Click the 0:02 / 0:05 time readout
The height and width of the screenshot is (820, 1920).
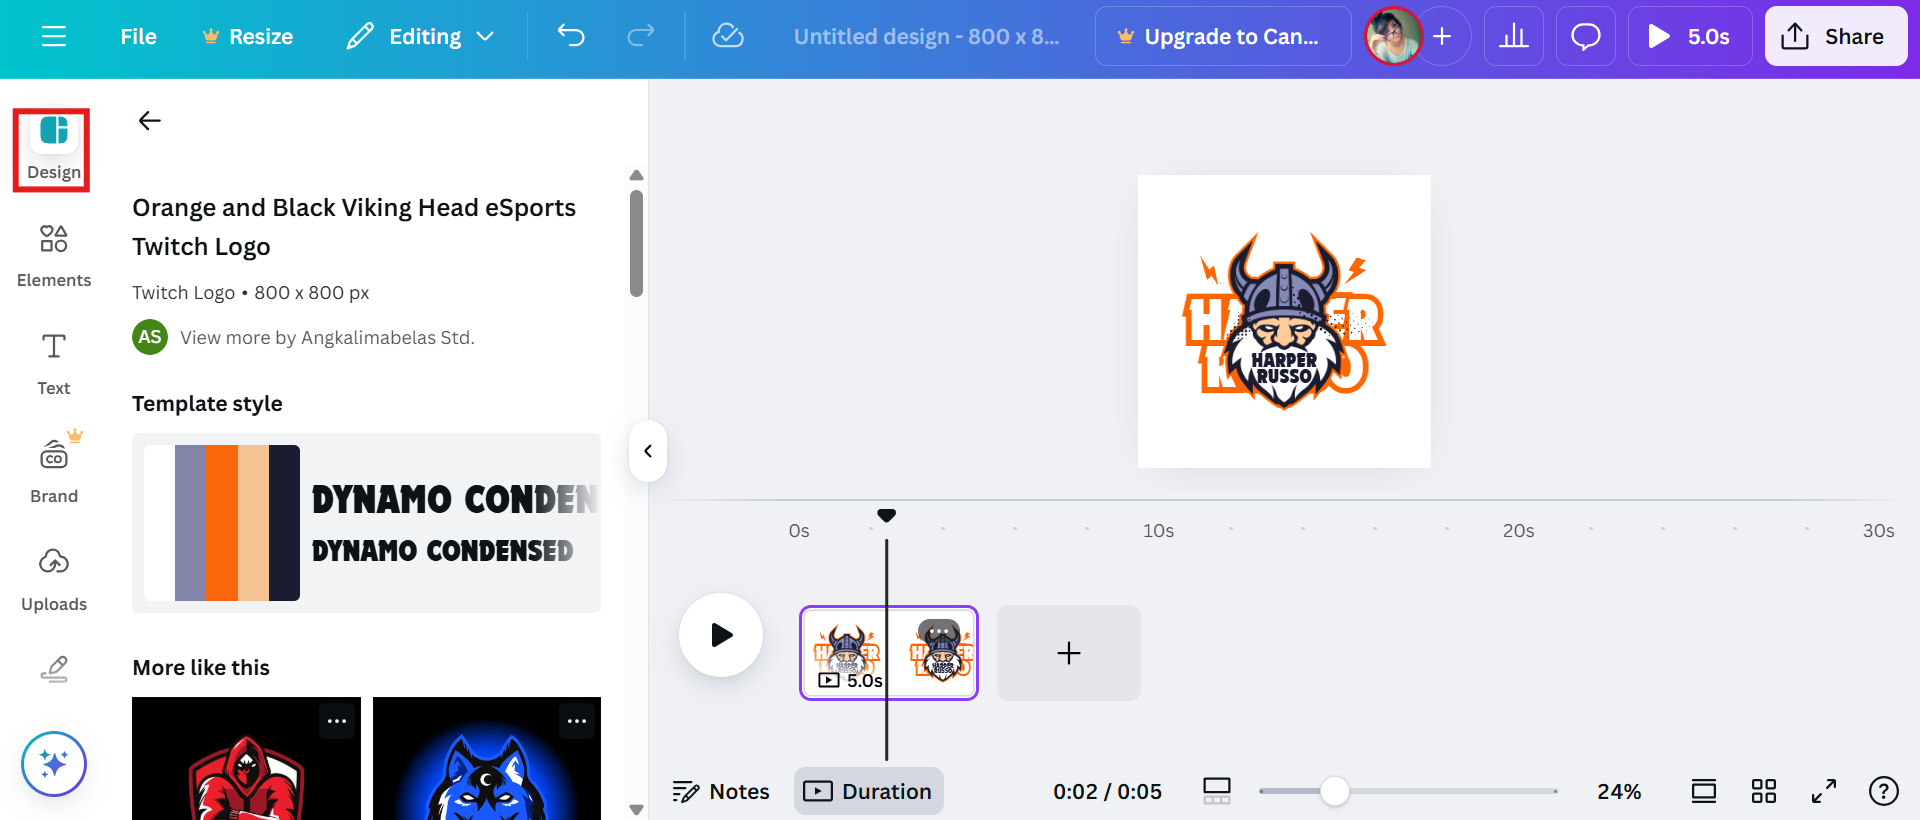(1107, 792)
